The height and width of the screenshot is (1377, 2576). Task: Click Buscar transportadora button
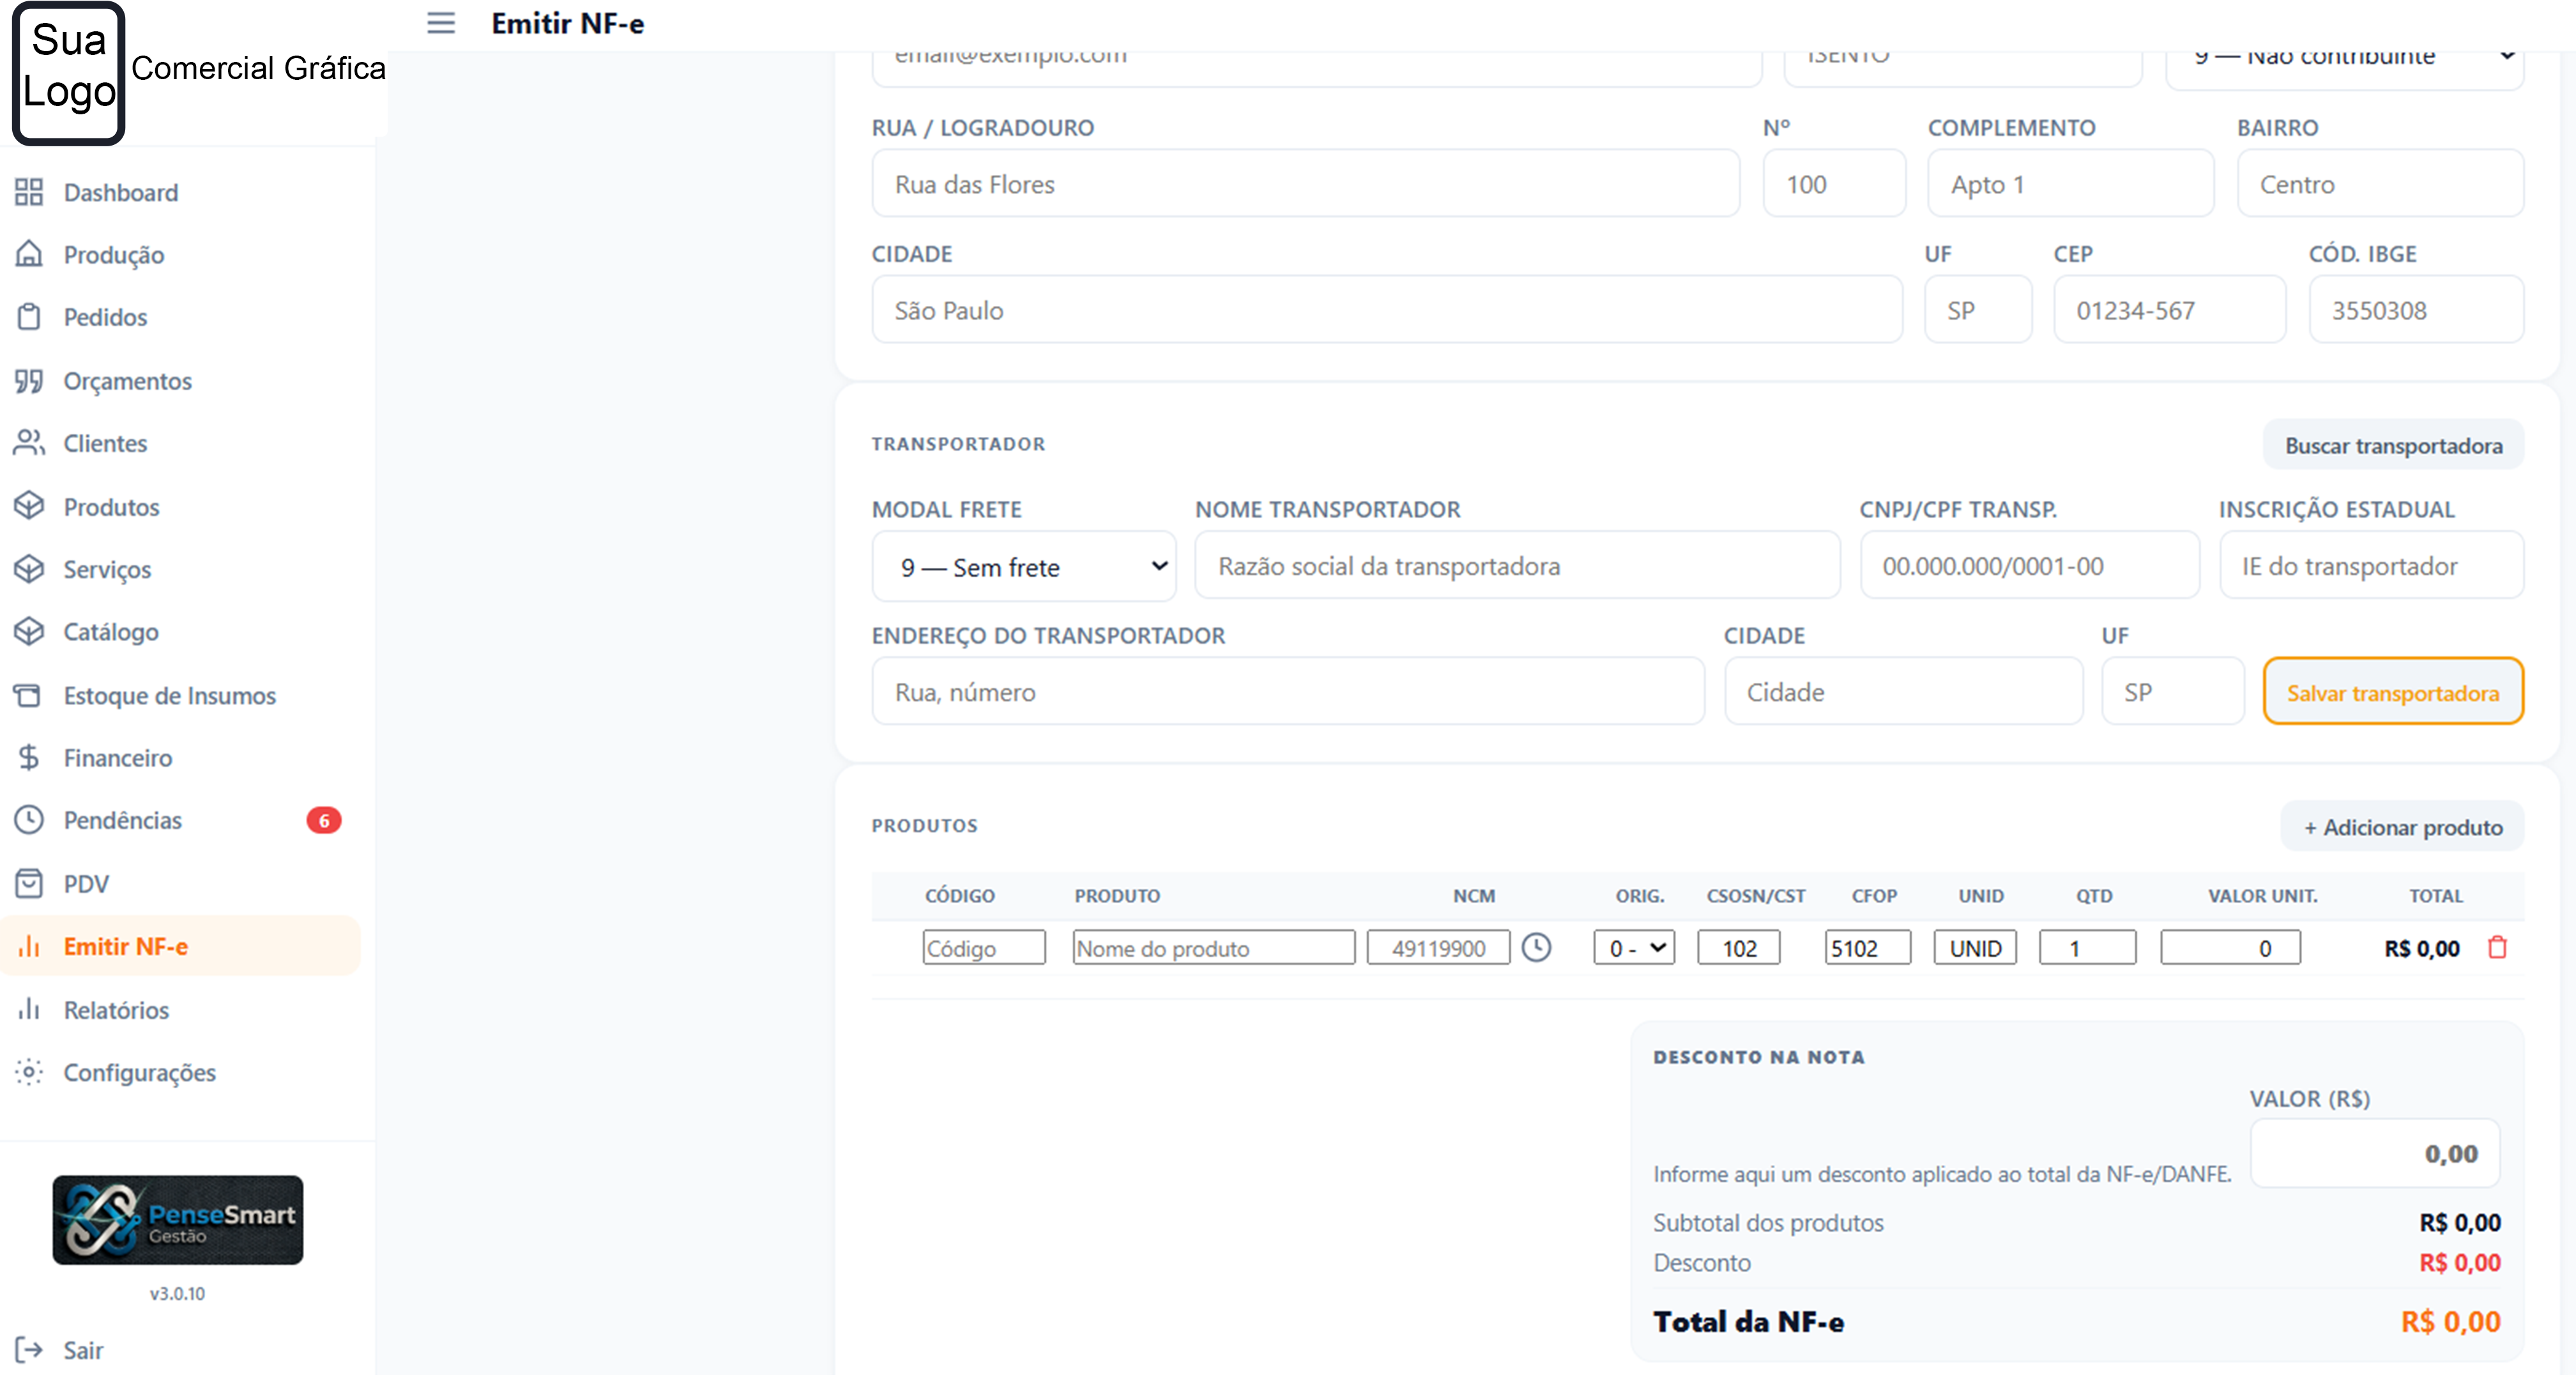(x=2393, y=445)
